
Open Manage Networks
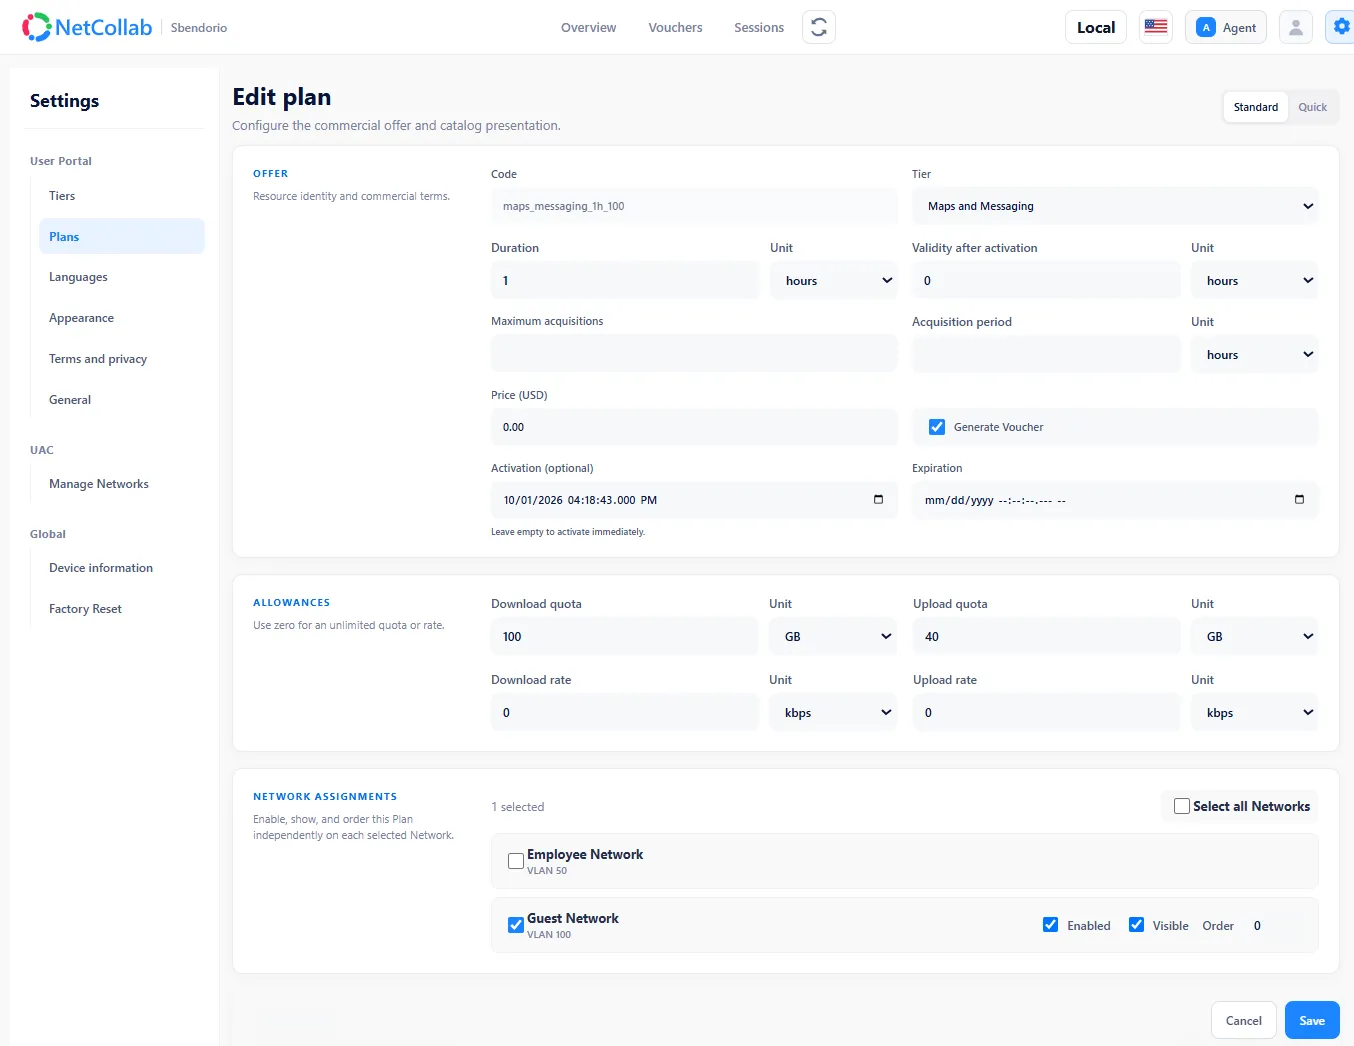click(x=122, y=484)
